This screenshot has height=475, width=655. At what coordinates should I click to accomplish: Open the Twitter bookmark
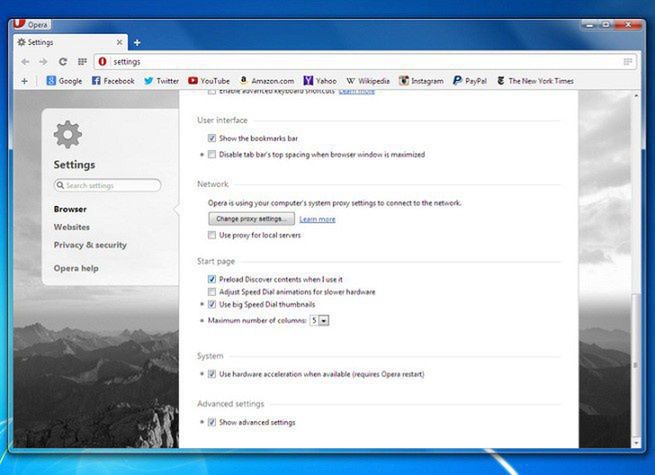coord(162,81)
